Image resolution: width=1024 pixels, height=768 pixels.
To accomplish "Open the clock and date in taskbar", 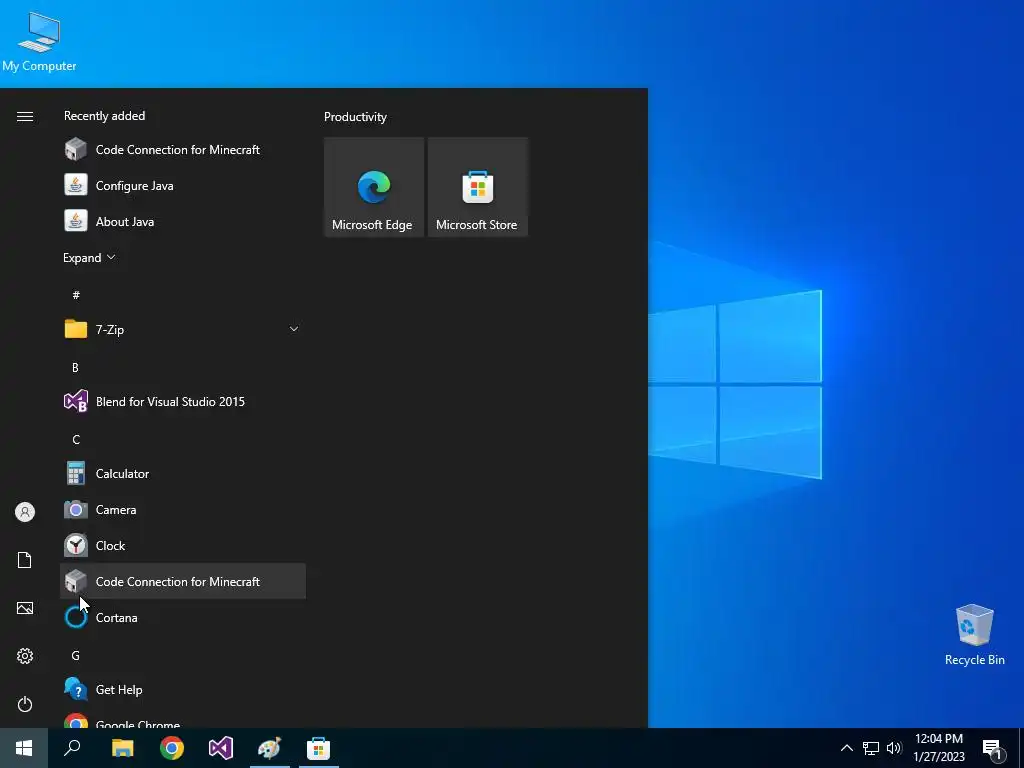I will pyautogui.click(x=939, y=748).
